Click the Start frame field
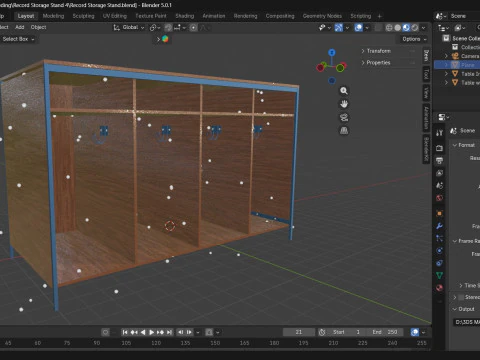The height and width of the screenshot is (360, 480). coord(347,332)
